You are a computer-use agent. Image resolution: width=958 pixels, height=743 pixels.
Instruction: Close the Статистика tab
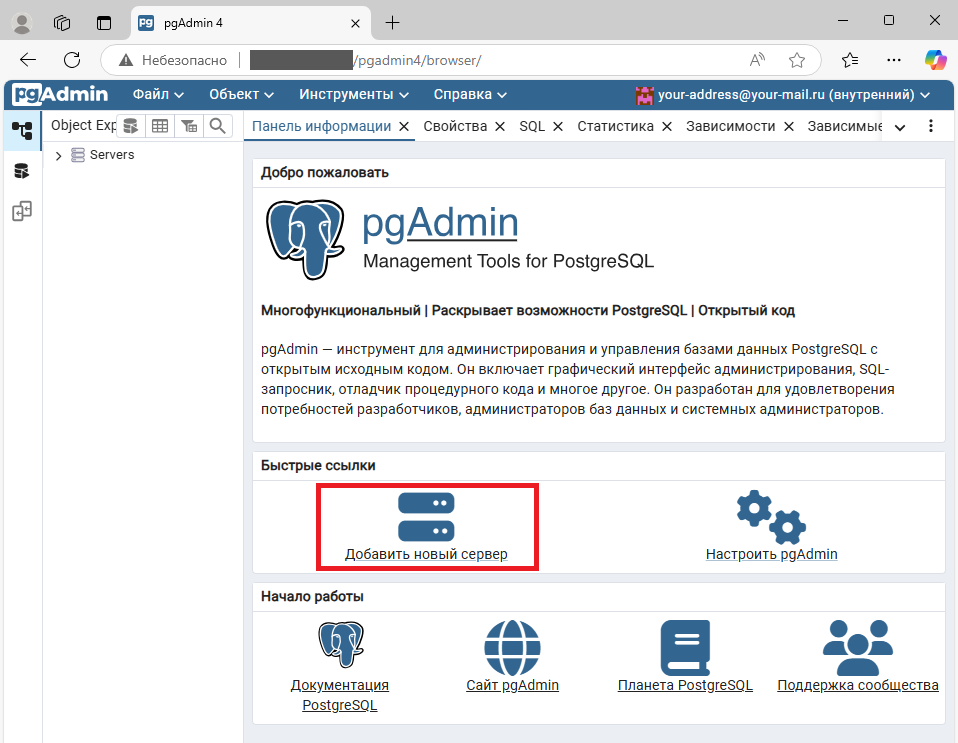(x=667, y=126)
